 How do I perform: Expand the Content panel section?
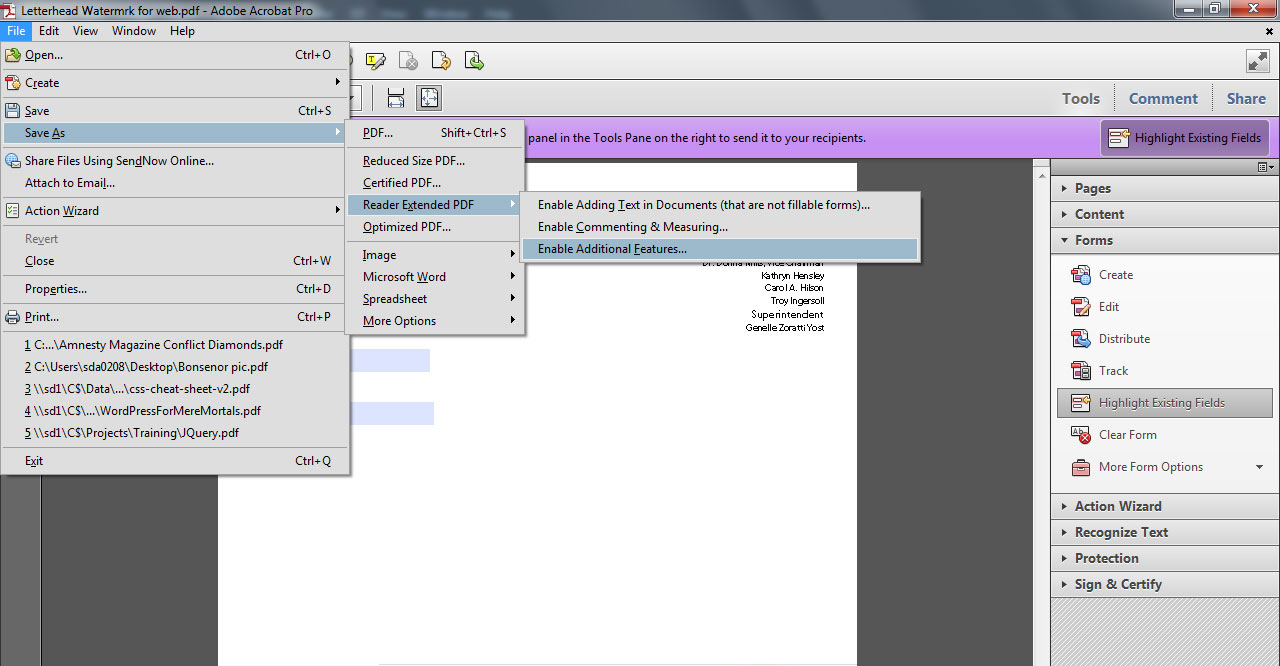1164,214
